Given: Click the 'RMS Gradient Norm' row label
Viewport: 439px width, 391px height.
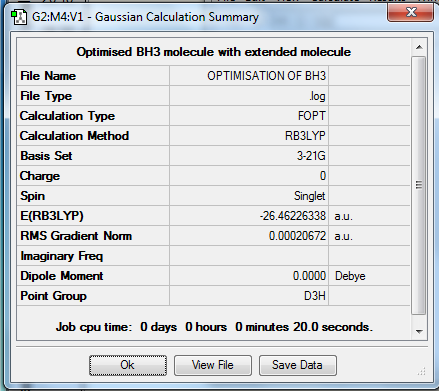Looking at the screenshot, I should click(76, 236).
